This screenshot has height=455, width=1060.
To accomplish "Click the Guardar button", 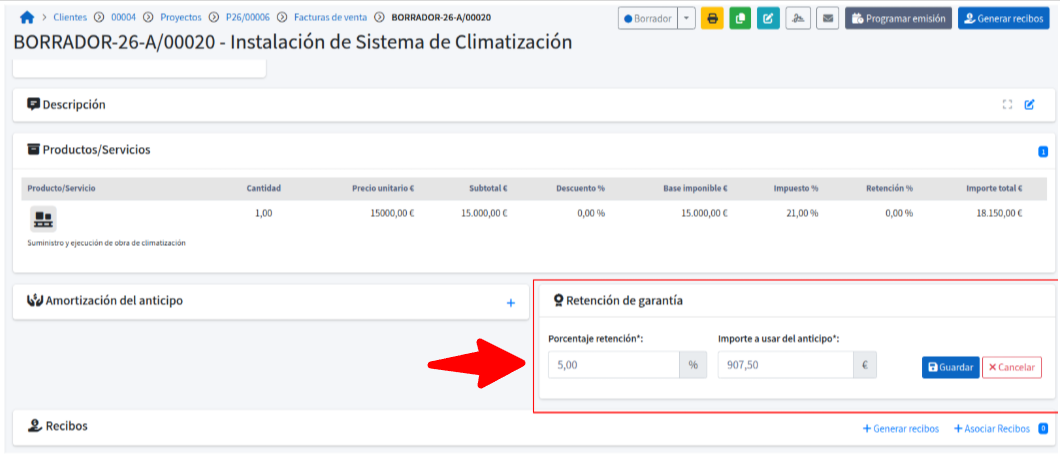I will point(950,367).
